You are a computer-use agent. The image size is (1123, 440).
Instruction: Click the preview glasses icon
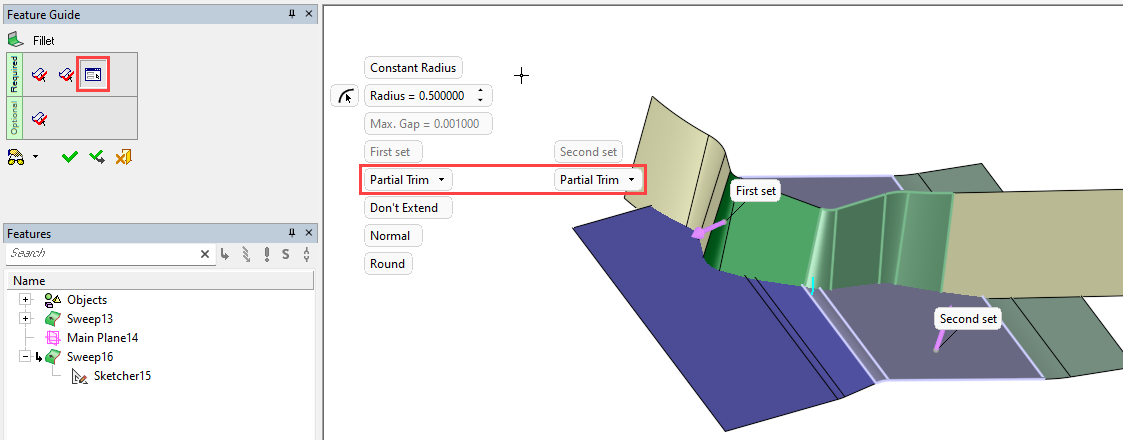click(x=17, y=157)
